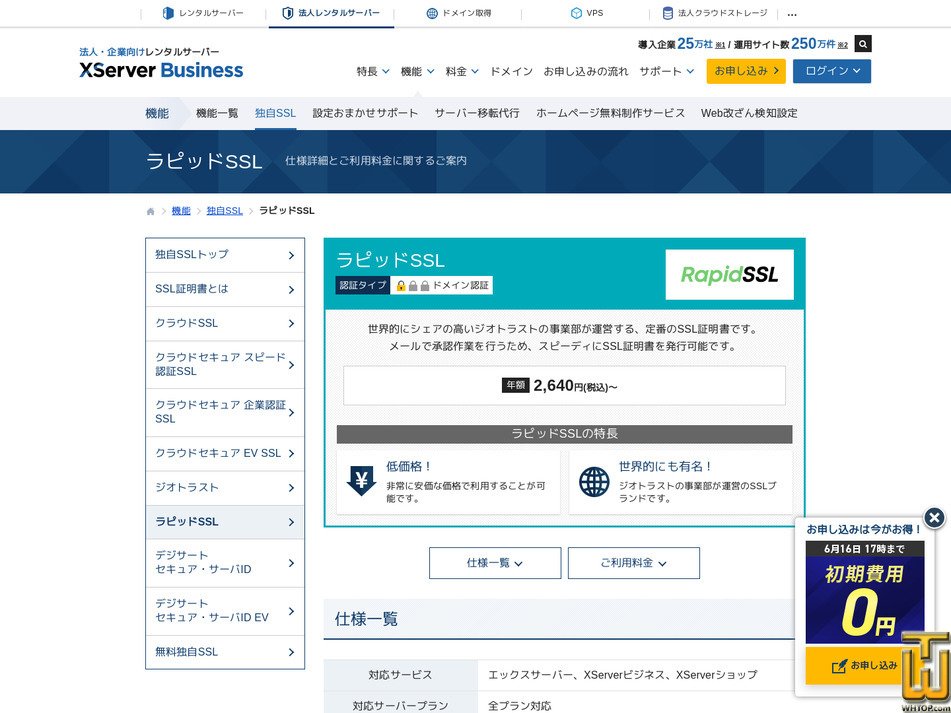Open the ドメイン取得 tab
Viewport: 951px width, 713px height.
(459, 13)
